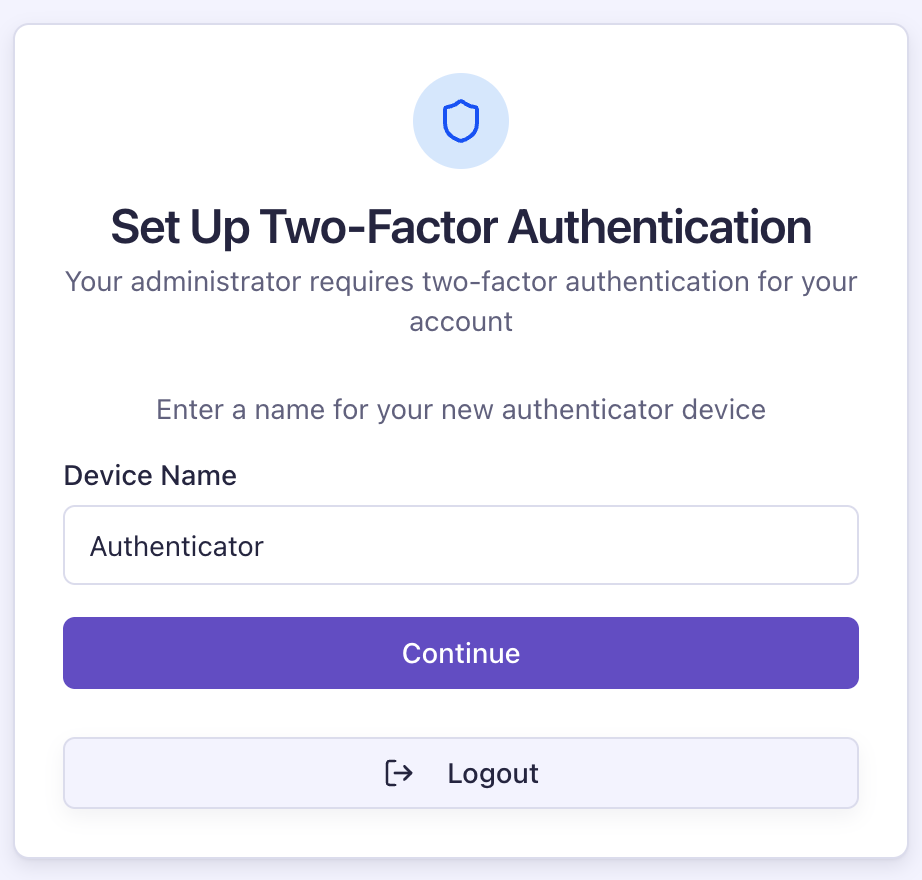922x880 pixels.
Task: Click the Continue button
Action: click(460, 653)
